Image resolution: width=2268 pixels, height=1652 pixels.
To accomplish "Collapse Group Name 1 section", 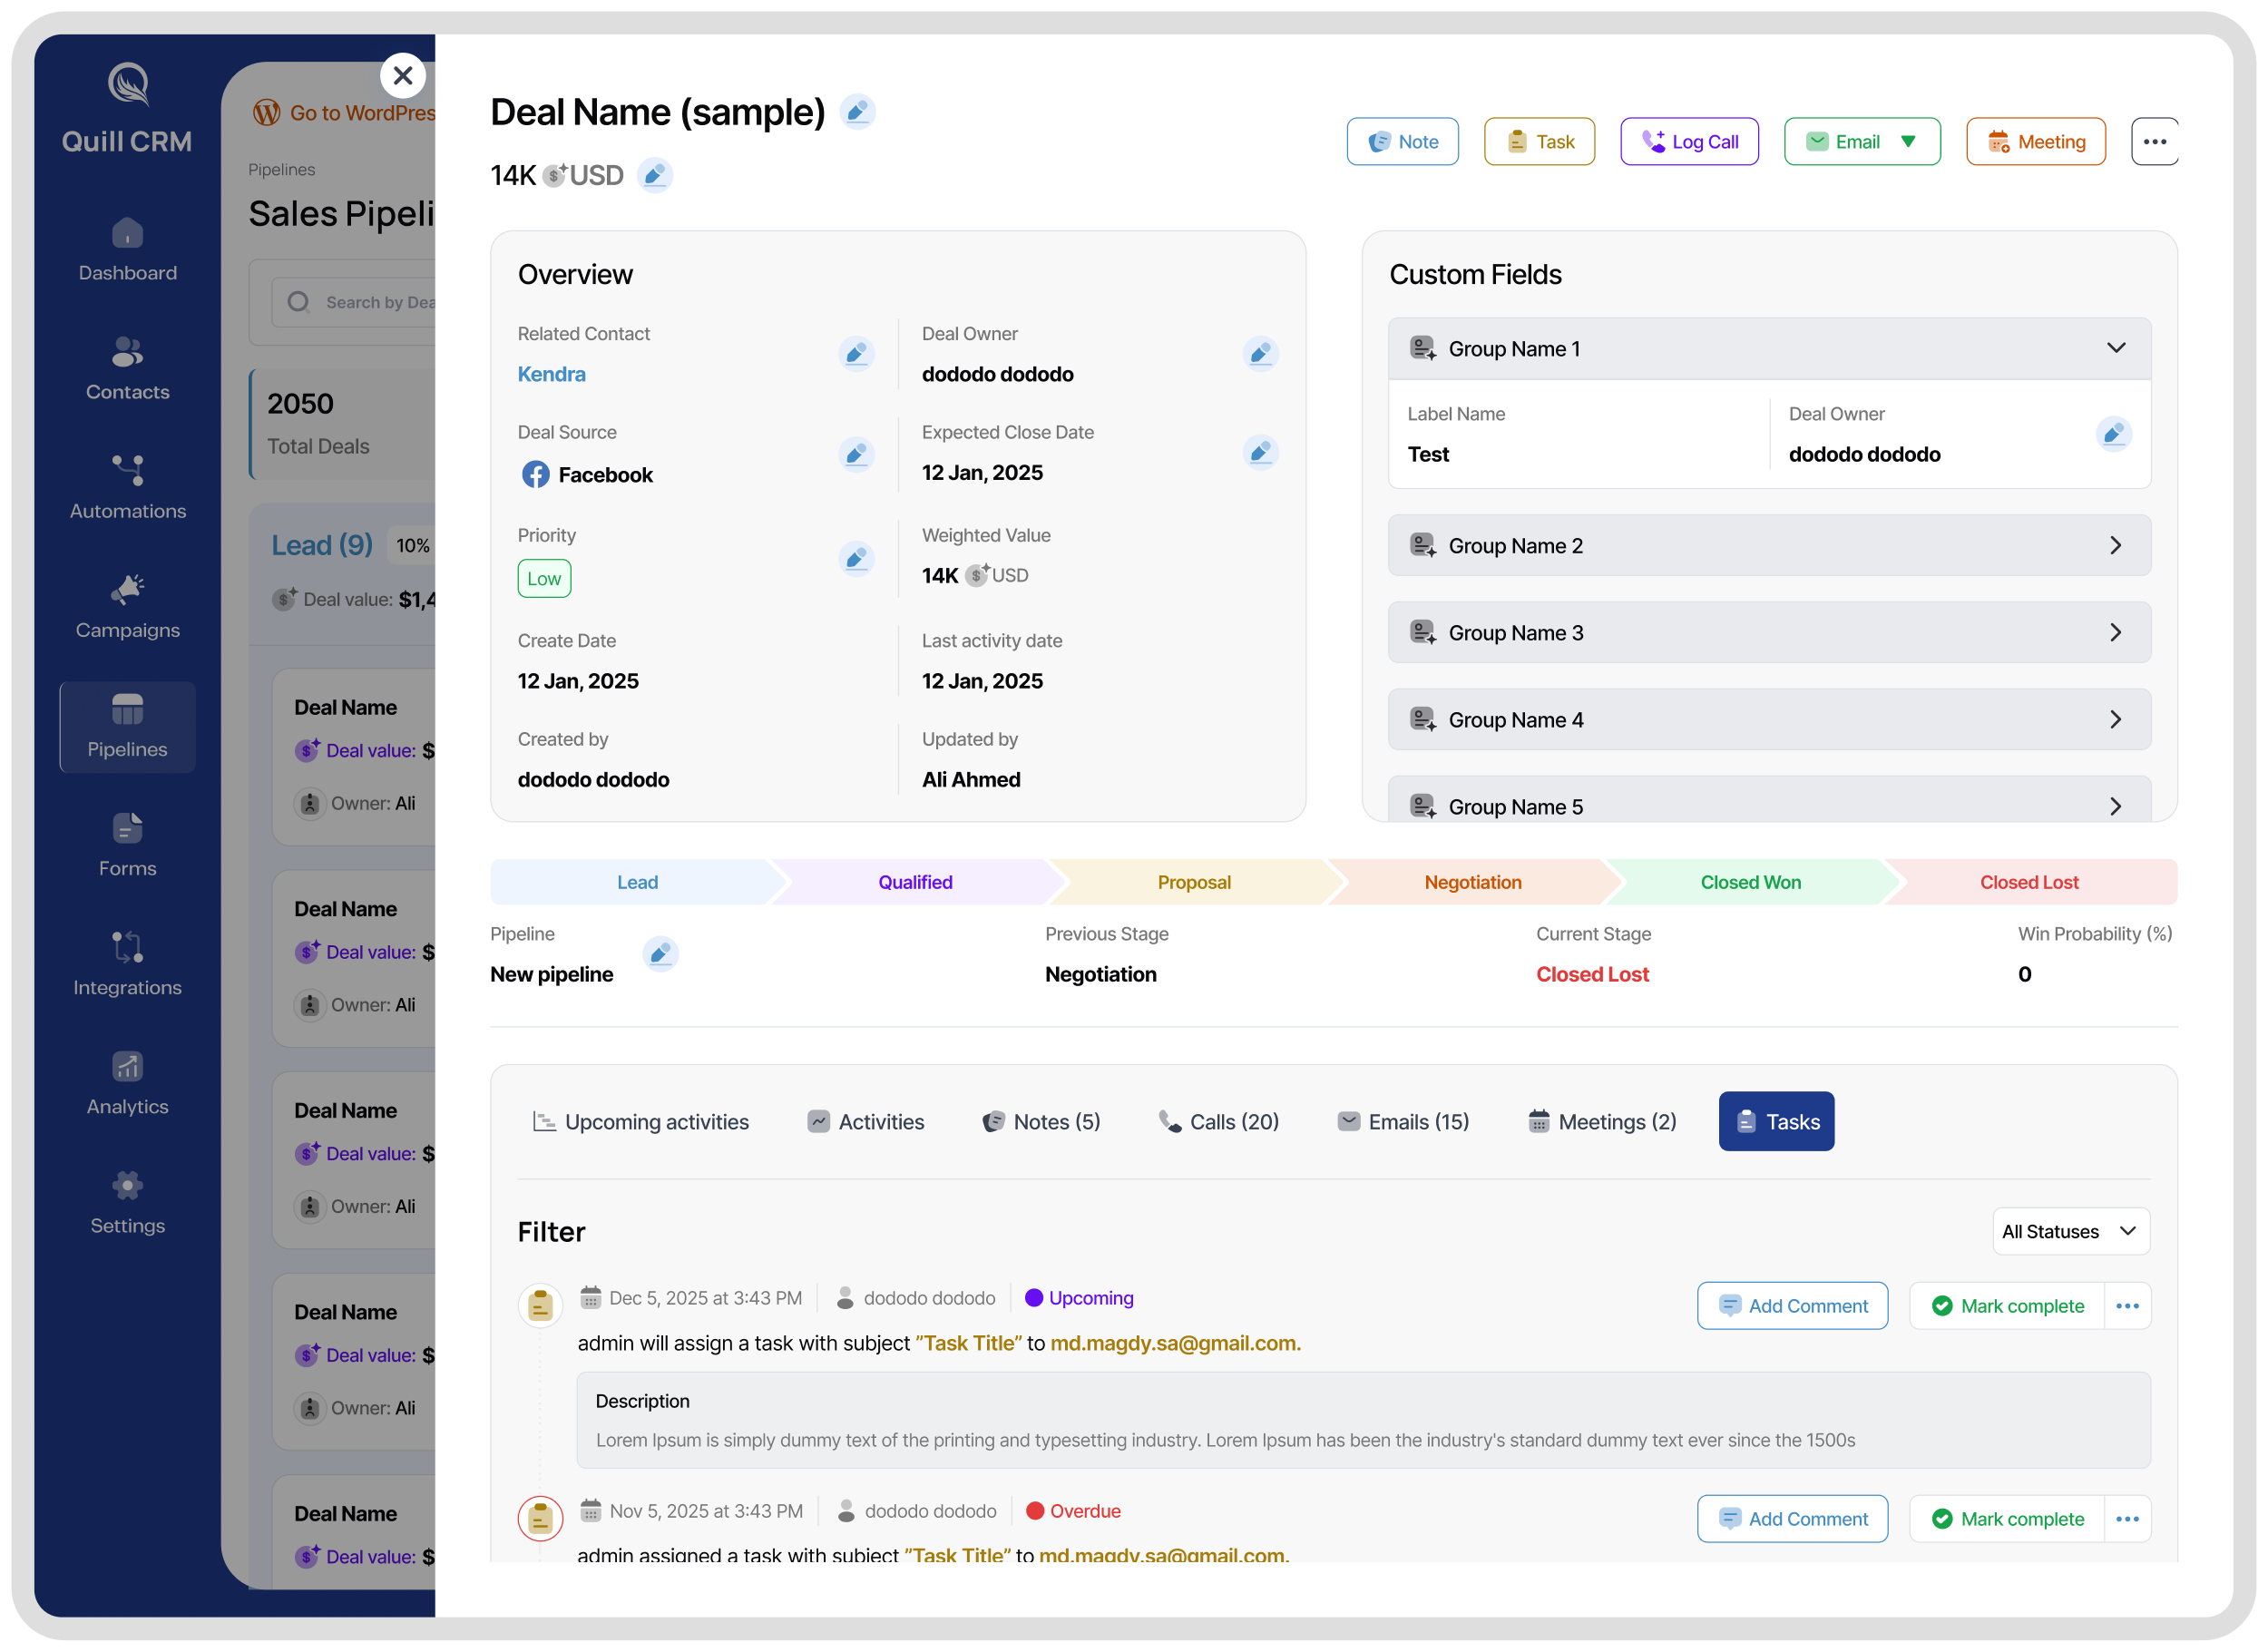I will (x=2116, y=348).
